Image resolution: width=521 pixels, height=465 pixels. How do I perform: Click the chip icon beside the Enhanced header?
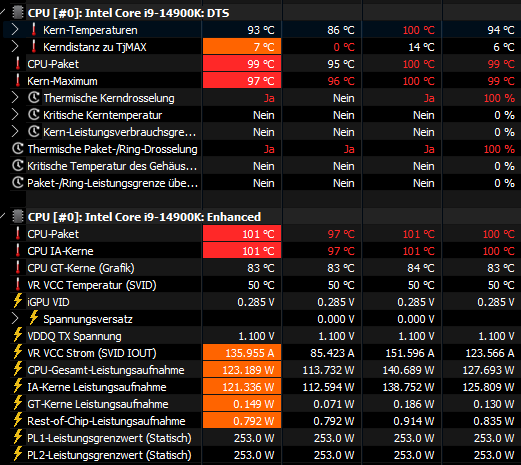tap(18, 217)
